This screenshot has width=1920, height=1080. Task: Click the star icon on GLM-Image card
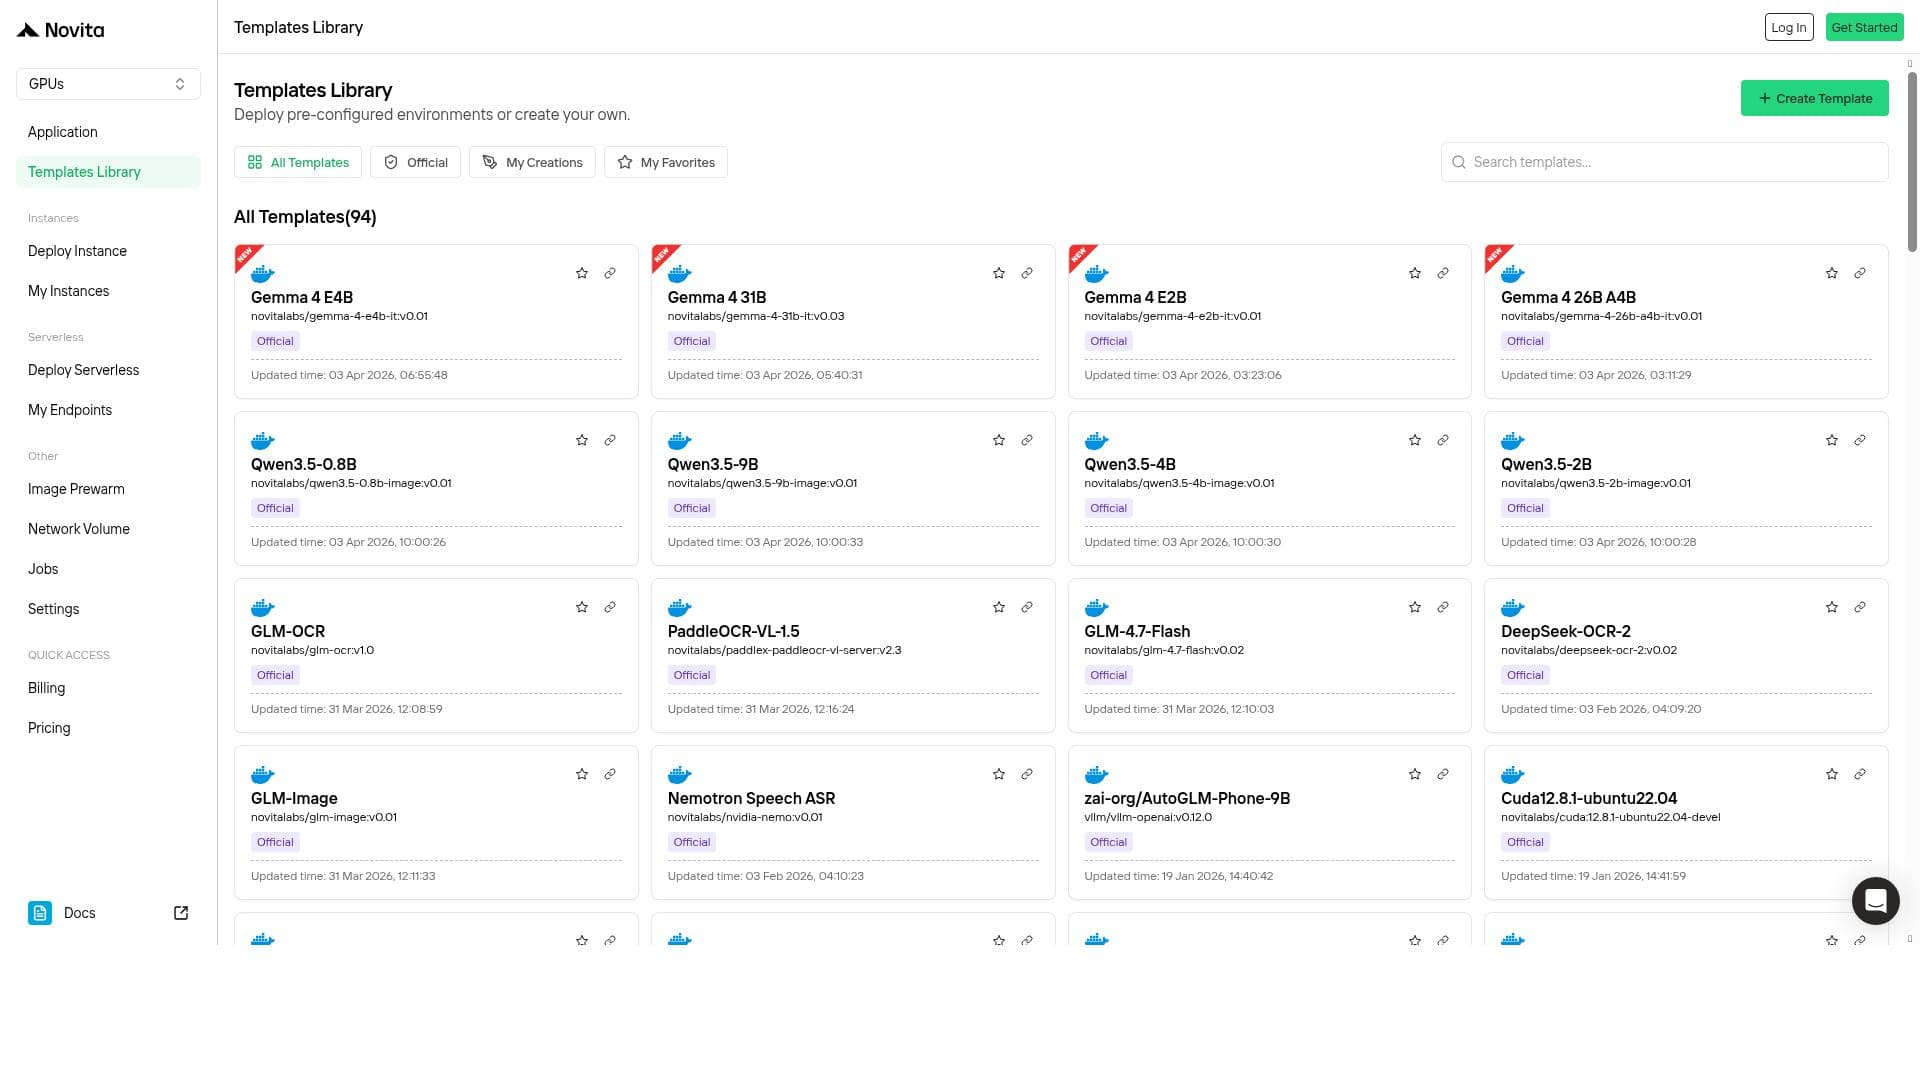(582, 774)
